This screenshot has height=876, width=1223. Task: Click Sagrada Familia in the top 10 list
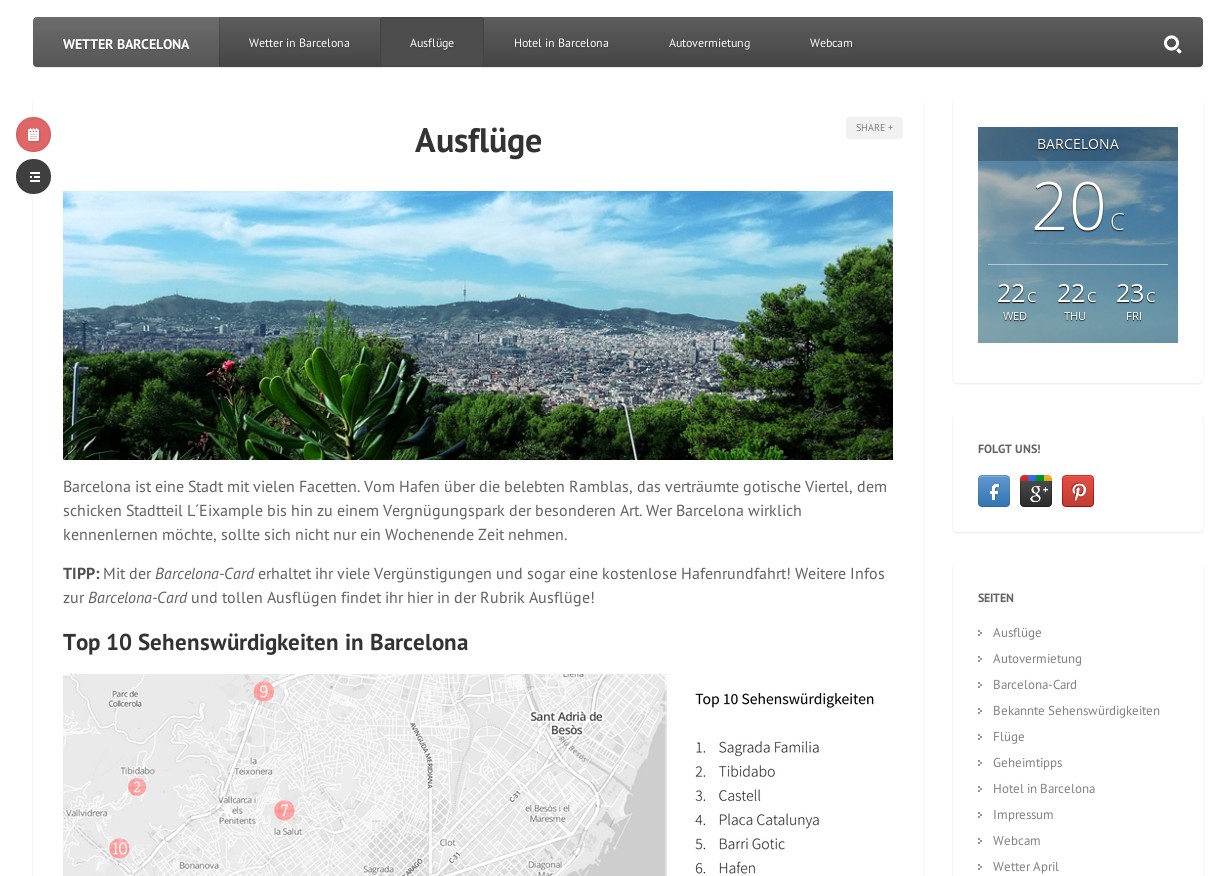768,748
